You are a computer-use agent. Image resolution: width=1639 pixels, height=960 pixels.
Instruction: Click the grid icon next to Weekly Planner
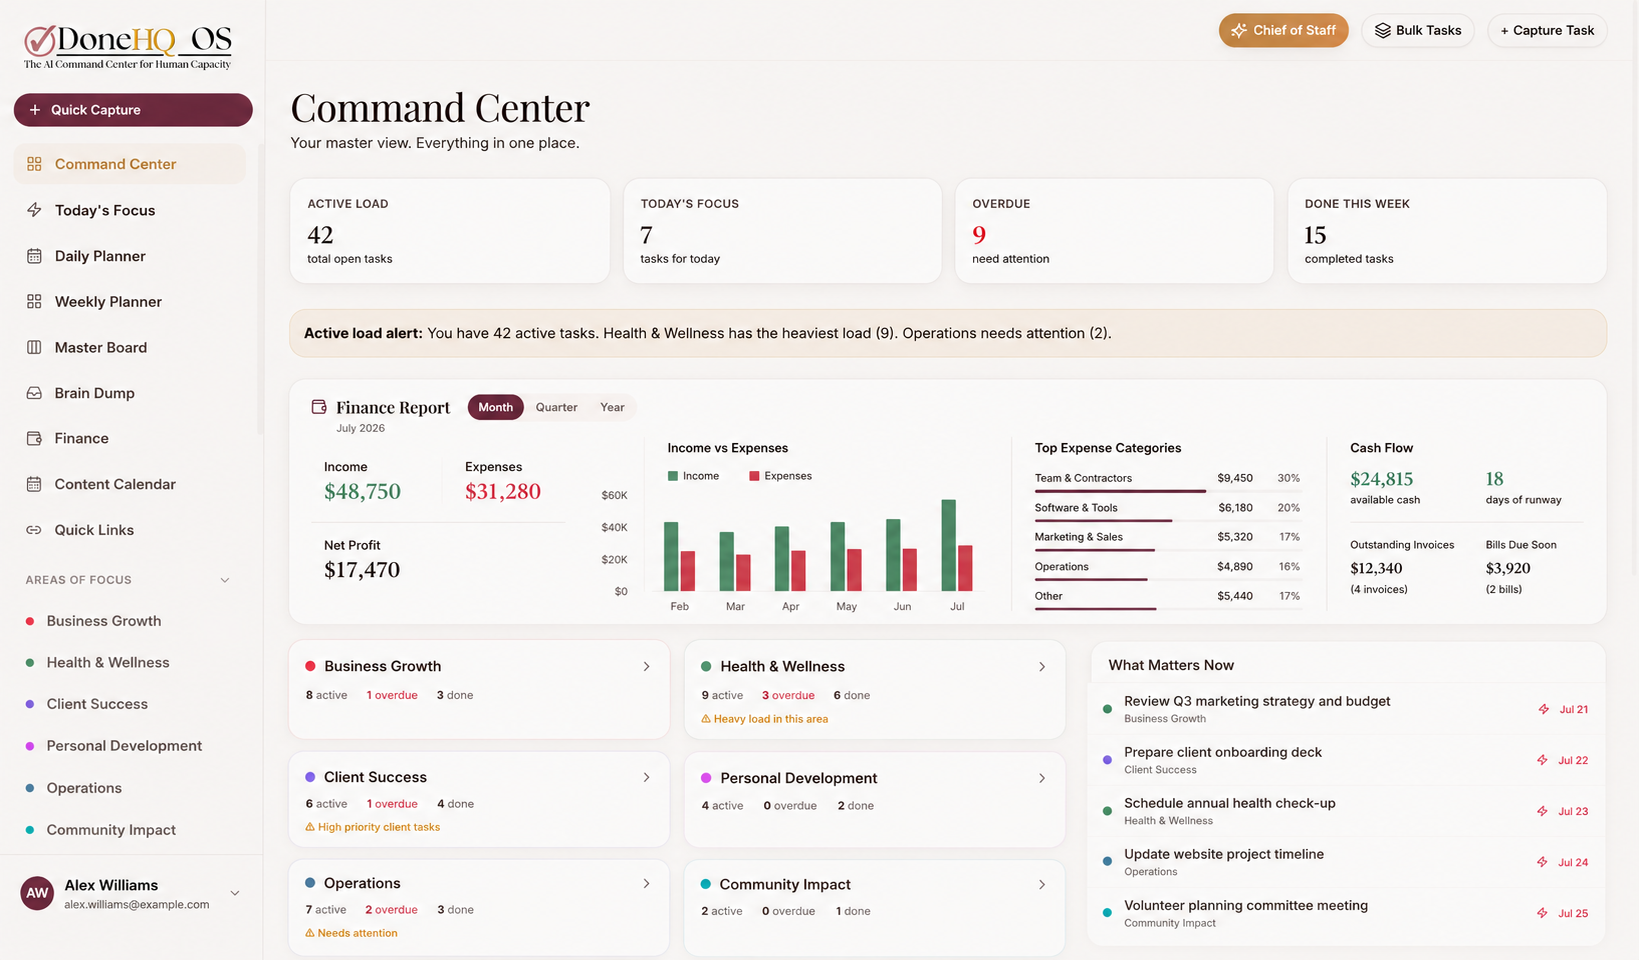click(34, 302)
